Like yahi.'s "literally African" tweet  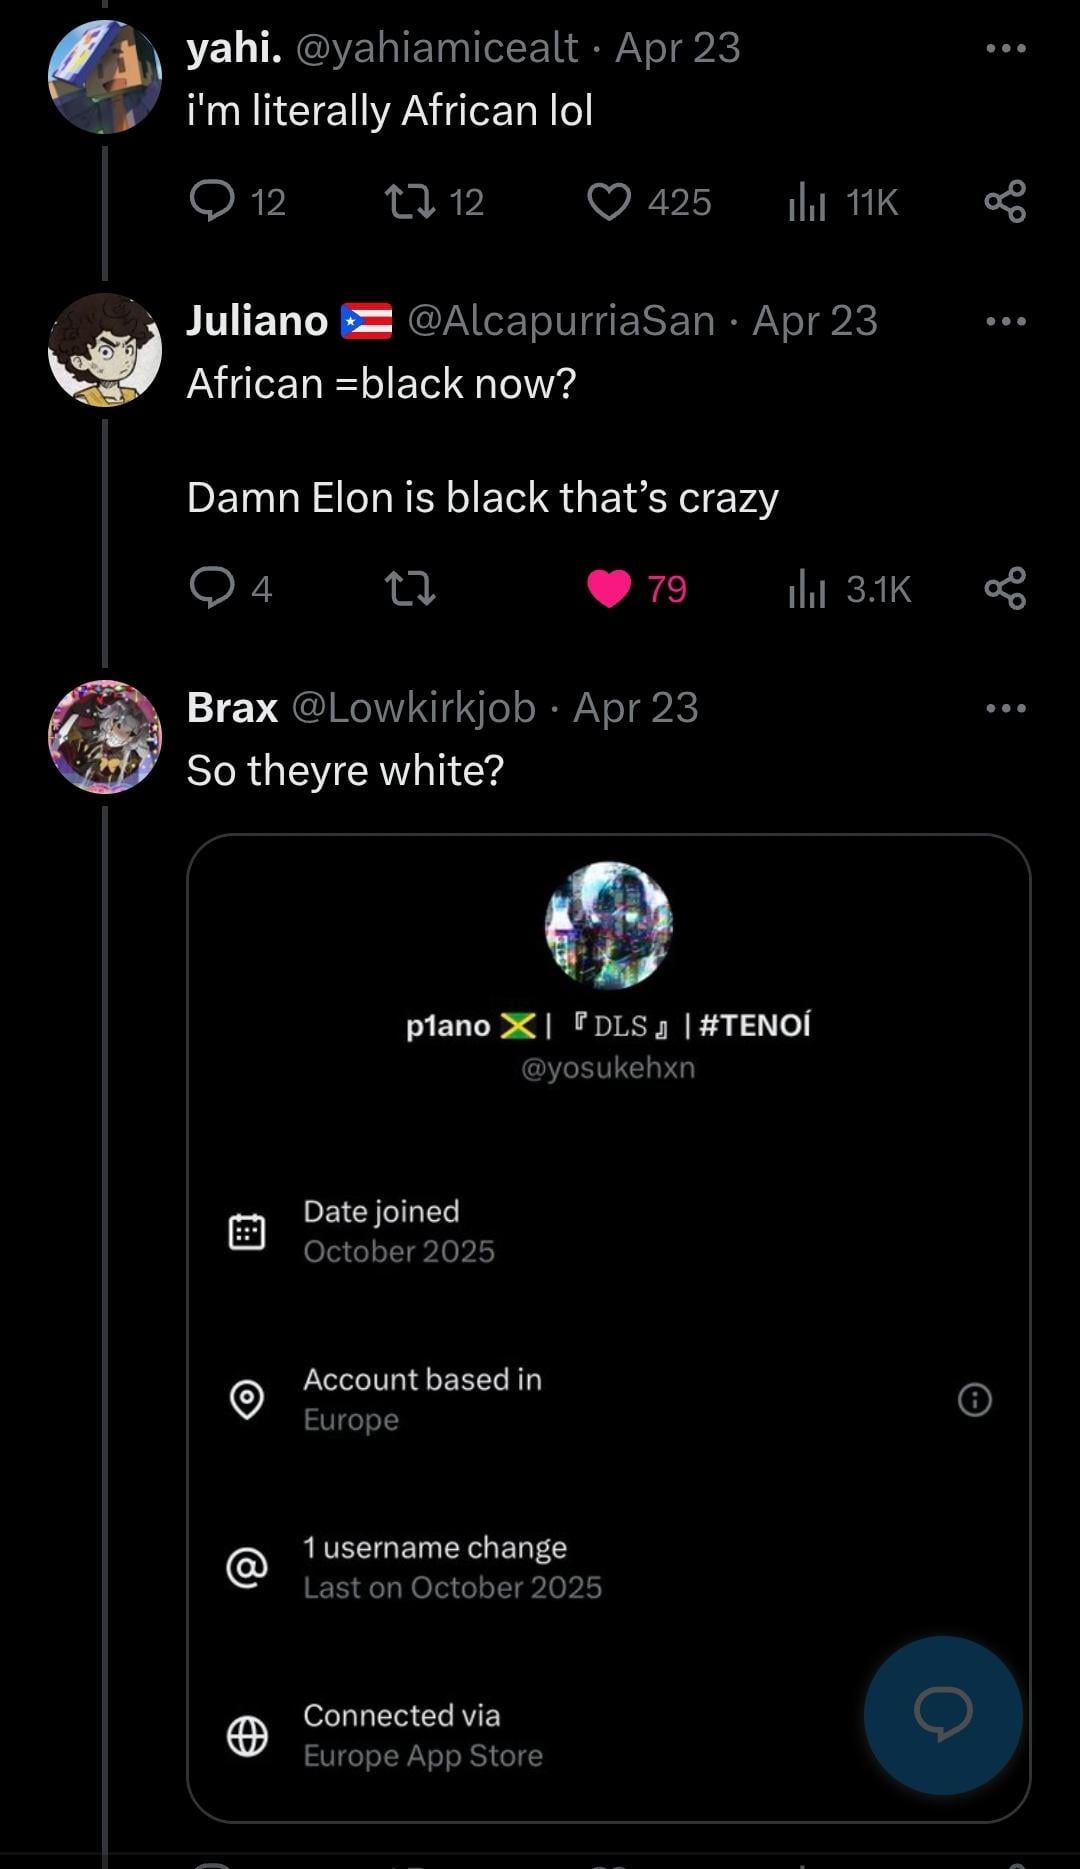609,201
